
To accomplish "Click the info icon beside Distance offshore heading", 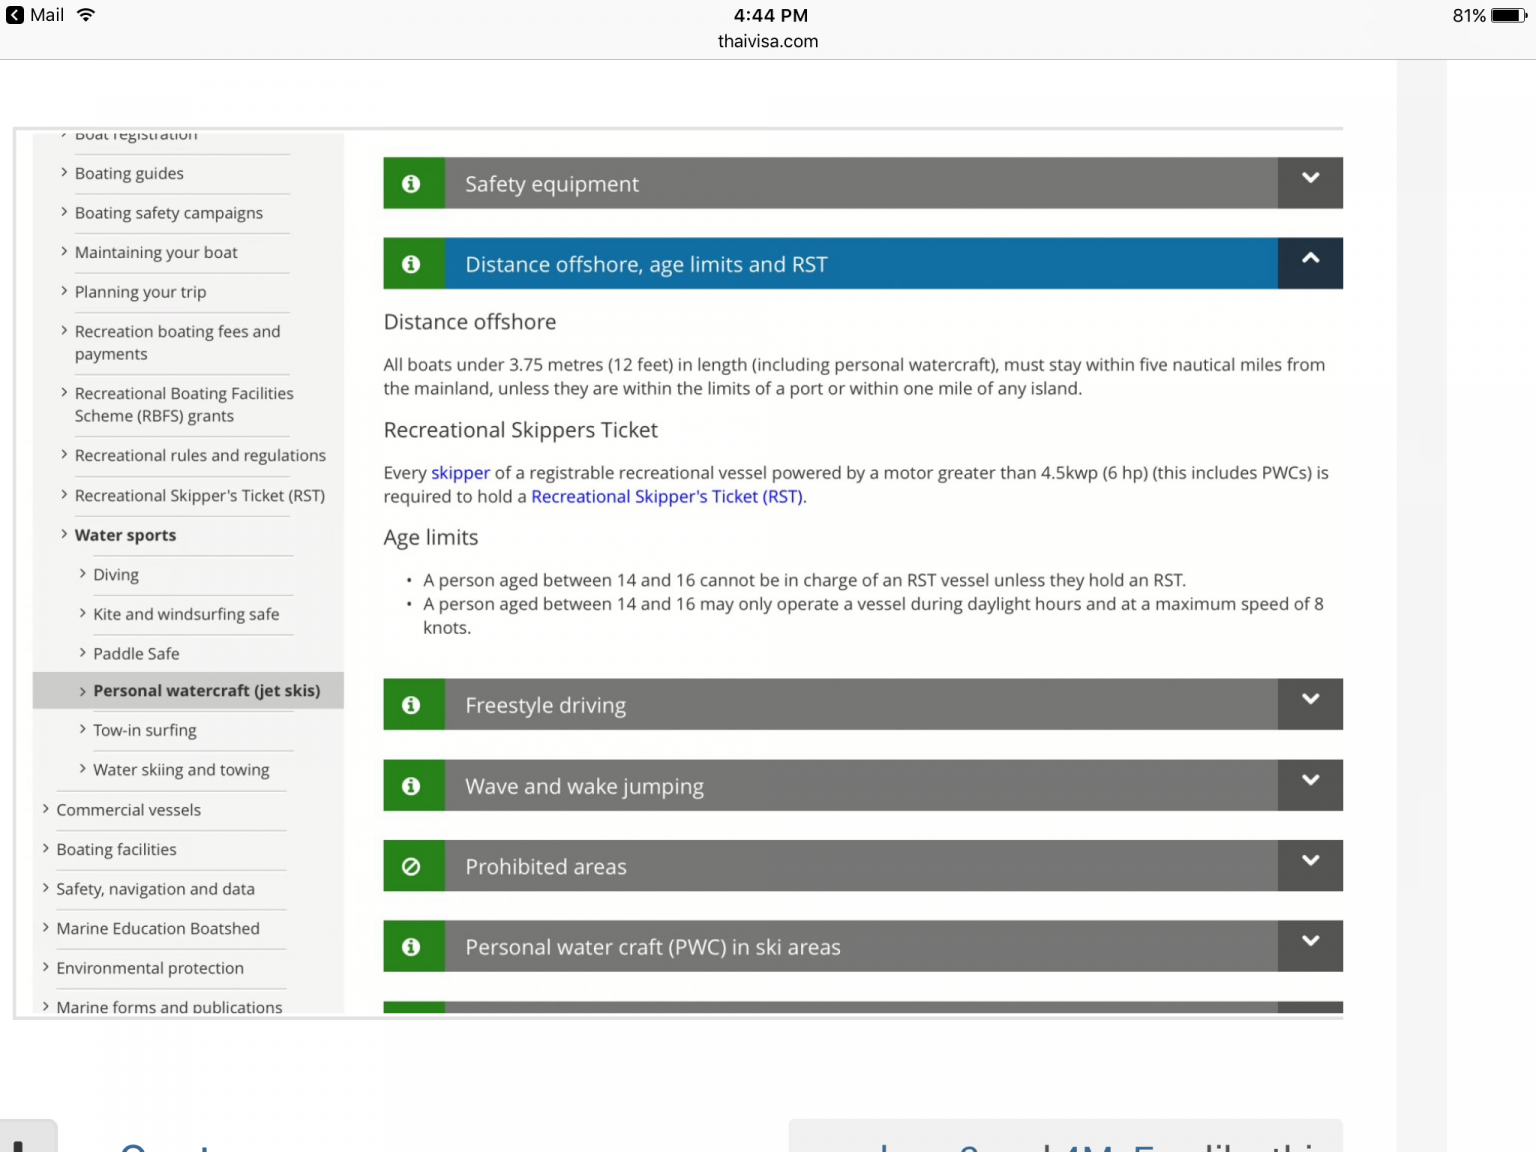I will (411, 264).
